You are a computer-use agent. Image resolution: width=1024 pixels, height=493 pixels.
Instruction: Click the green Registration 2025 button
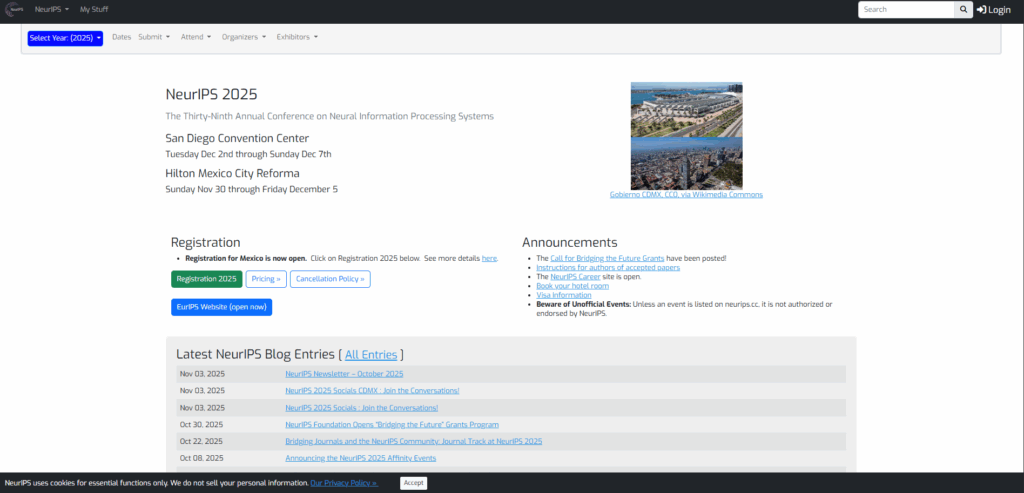pyautogui.click(x=206, y=279)
